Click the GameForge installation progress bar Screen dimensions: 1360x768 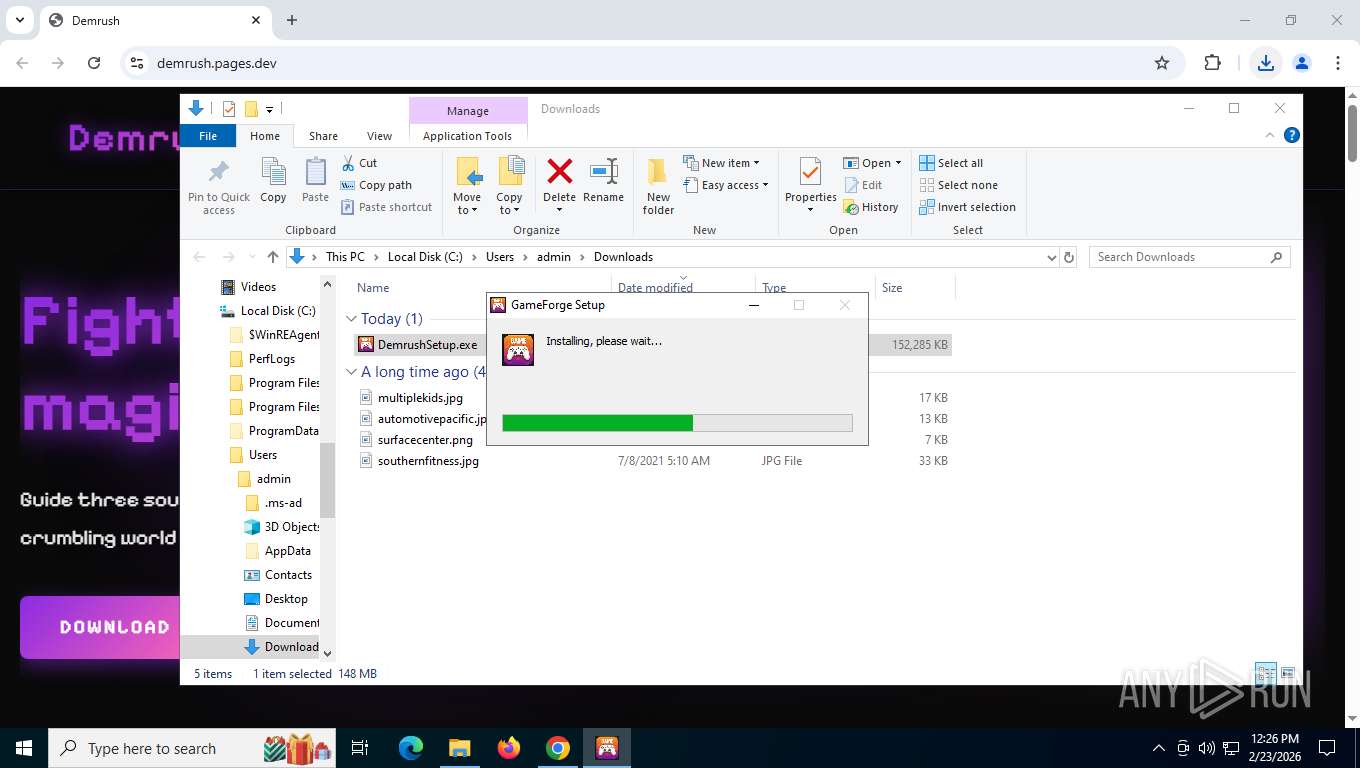click(677, 423)
